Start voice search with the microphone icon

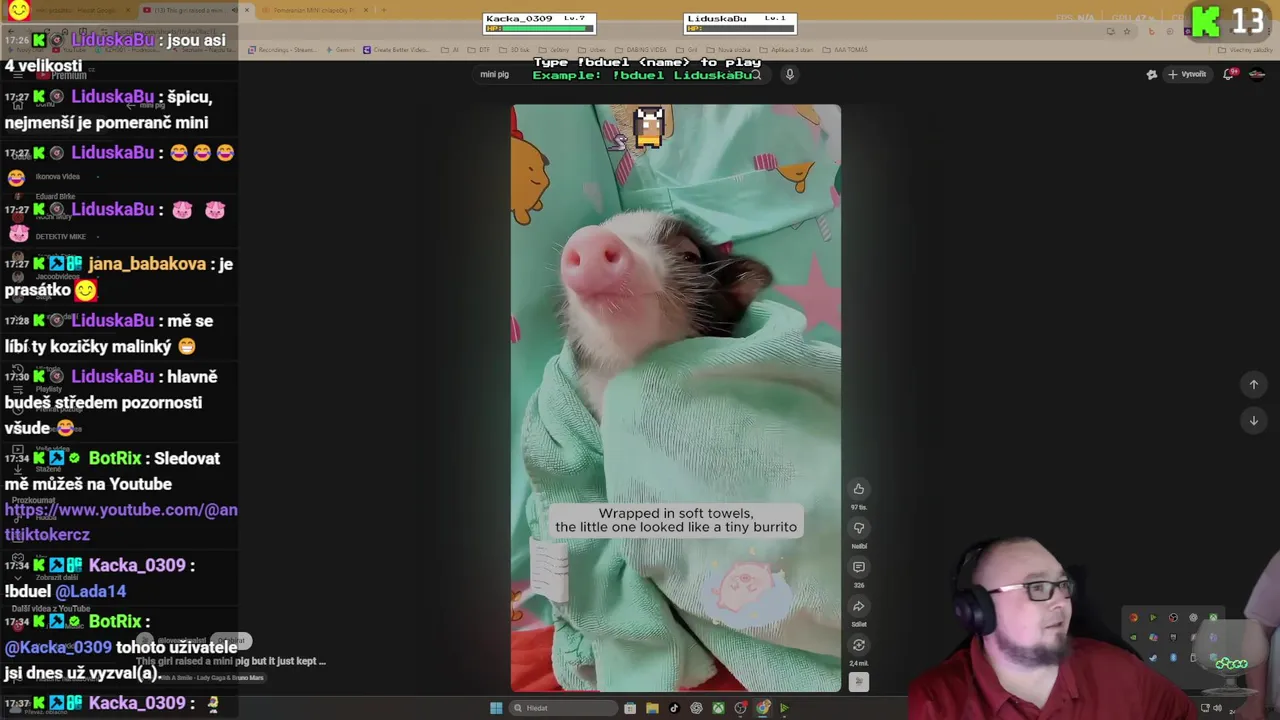click(789, 74)
